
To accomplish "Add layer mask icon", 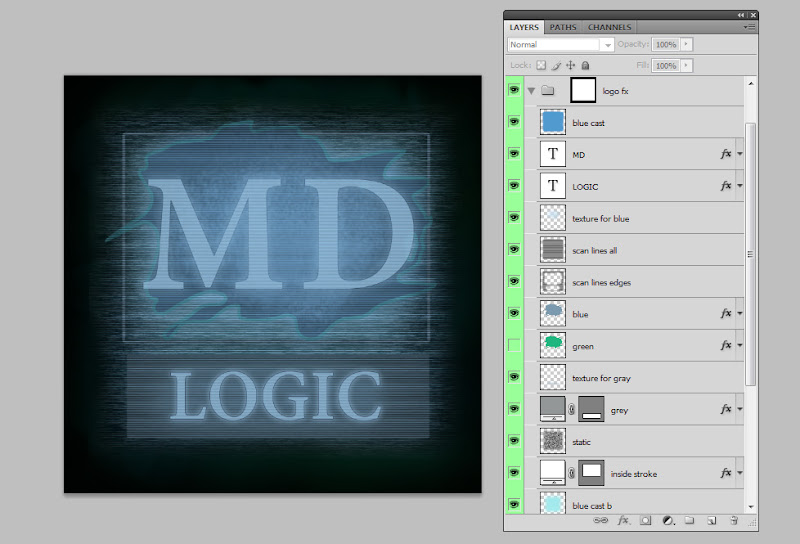I will coord(645,521).
